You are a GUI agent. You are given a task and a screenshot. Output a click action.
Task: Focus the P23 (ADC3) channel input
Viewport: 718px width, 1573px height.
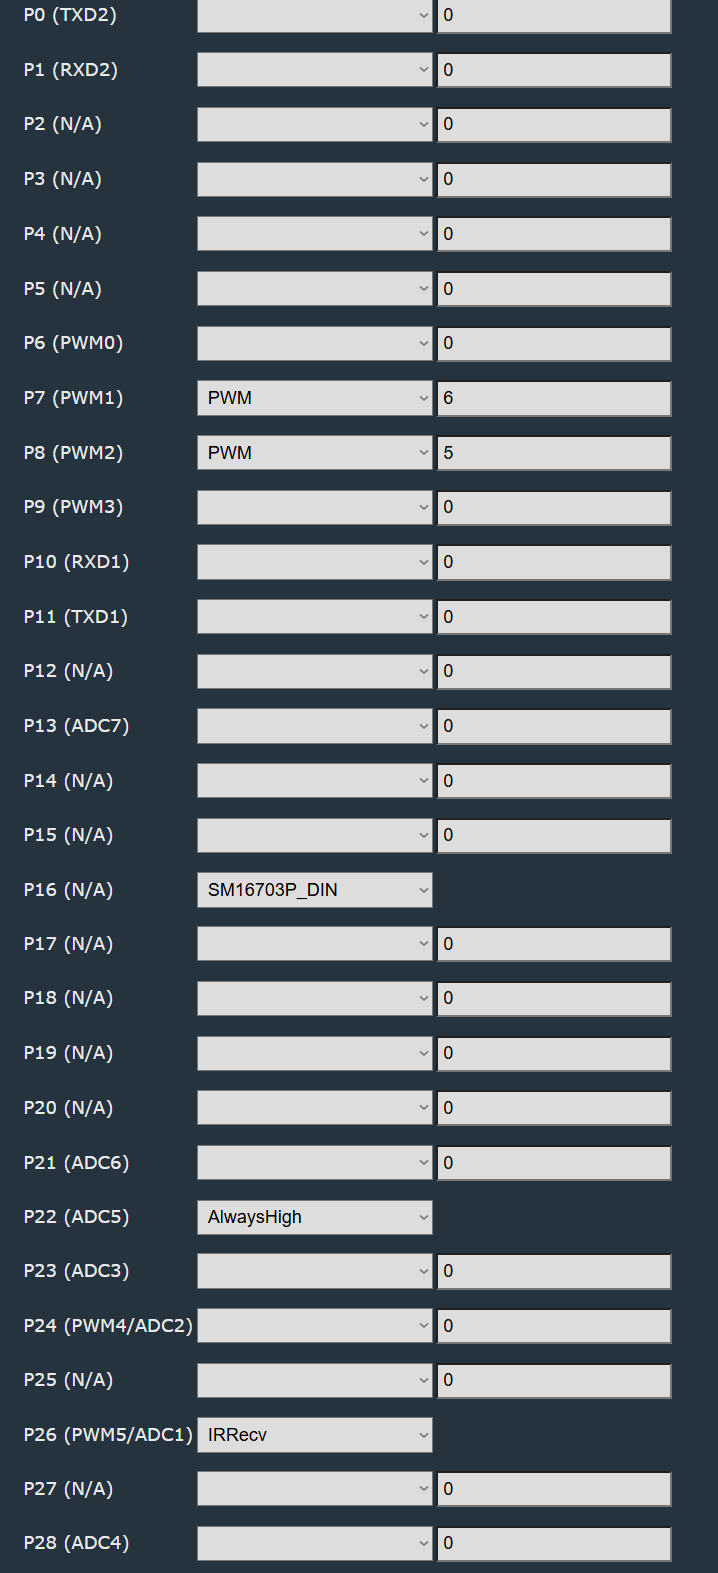(554, 1271)
